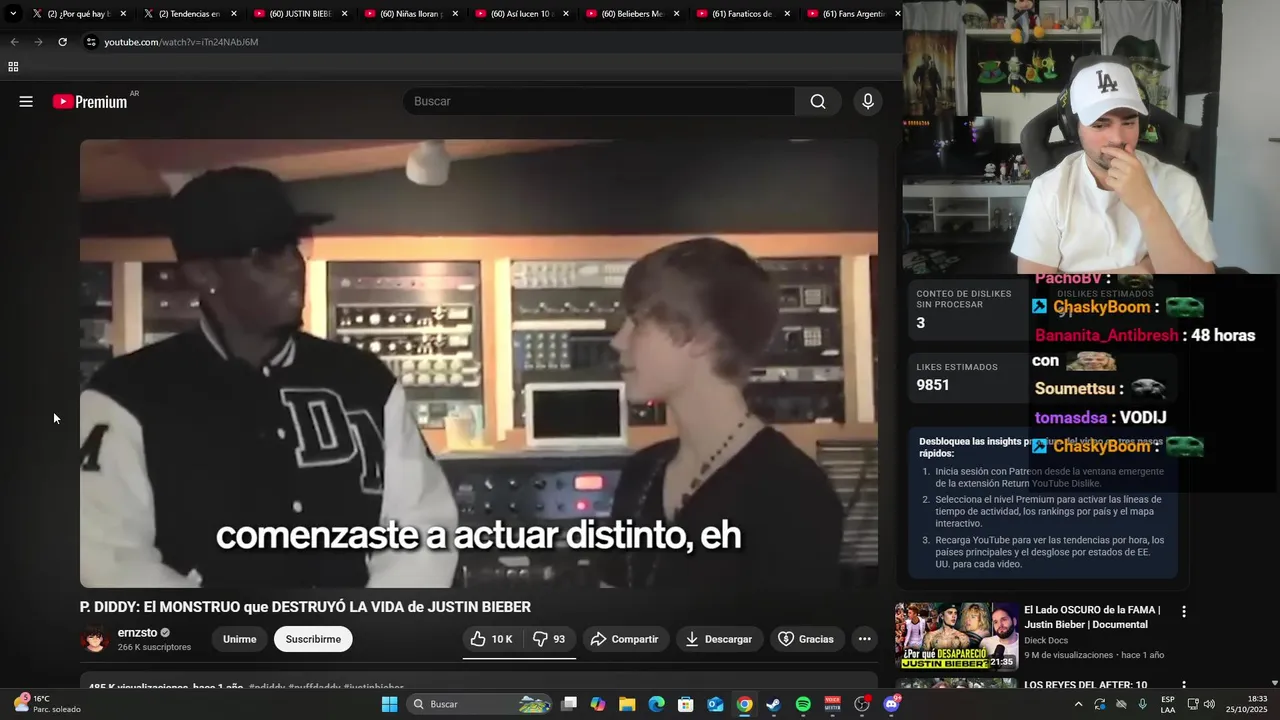Image resolution: width=1280 pixels, height=720 pixels.
Task: Go forward with browser forward arrow
Action: pyautogui.click(x=38, y=42)
